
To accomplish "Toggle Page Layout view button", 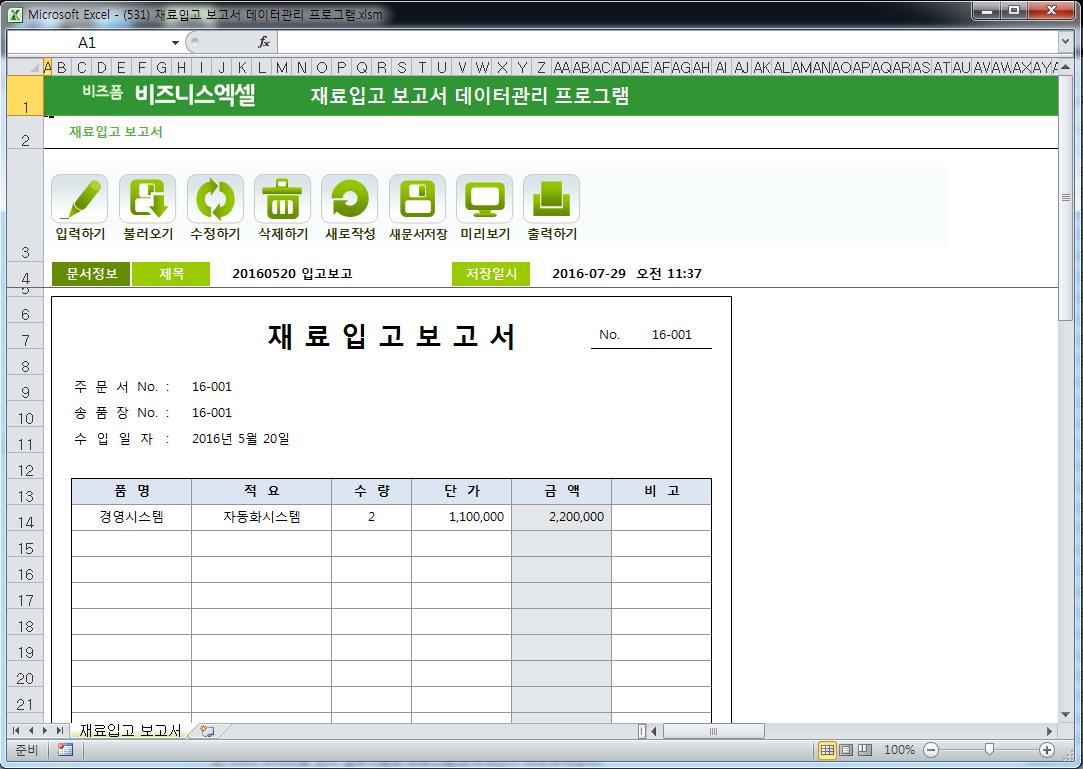I will coord(846,750).
